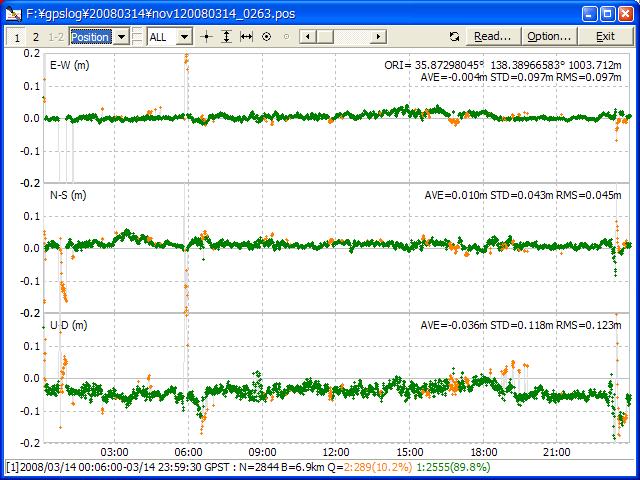Viewport: 640px width, 480px height.
Task: Toggle solution 1 display button
Action: 16,36
